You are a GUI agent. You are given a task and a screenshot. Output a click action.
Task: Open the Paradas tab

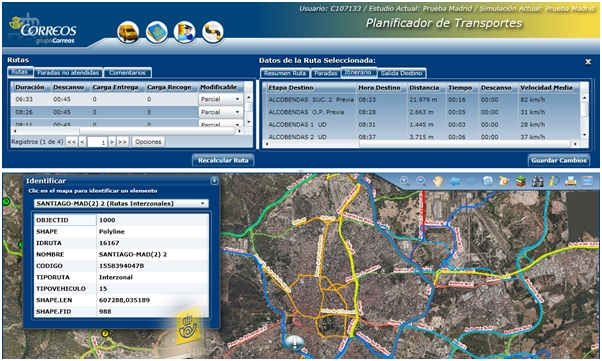click(x=326, y=73)
